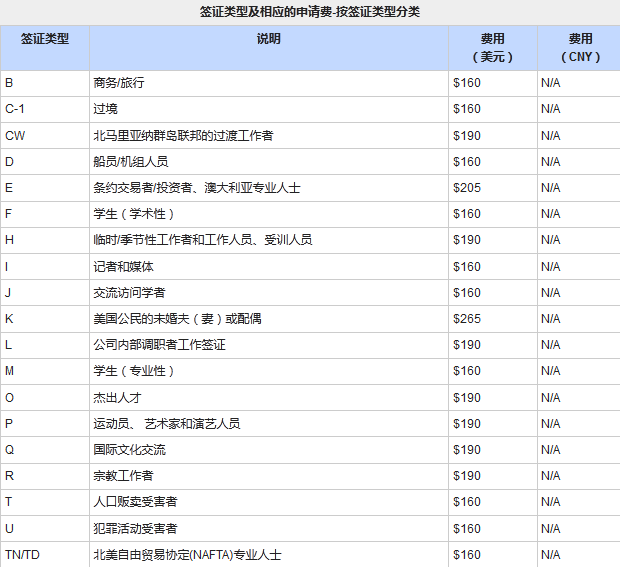Click the 签证类型 column header

[45, 39]
